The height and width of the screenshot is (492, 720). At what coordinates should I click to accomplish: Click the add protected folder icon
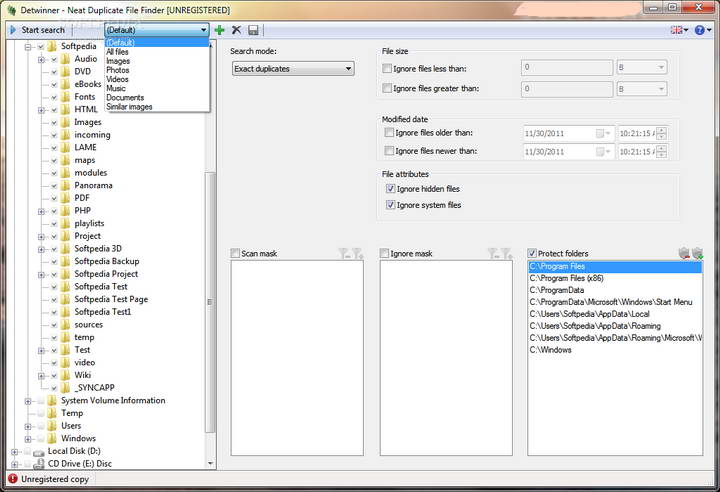698,253
